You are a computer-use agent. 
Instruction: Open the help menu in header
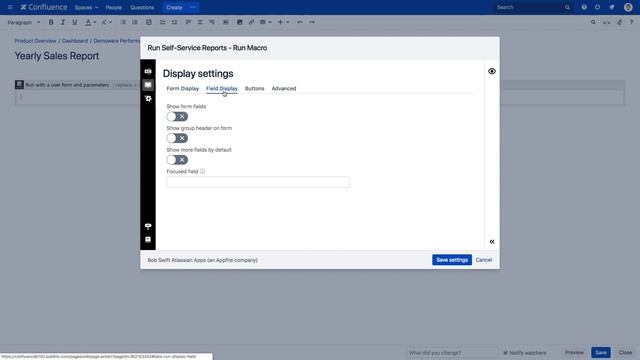click(x=584, y=7)
